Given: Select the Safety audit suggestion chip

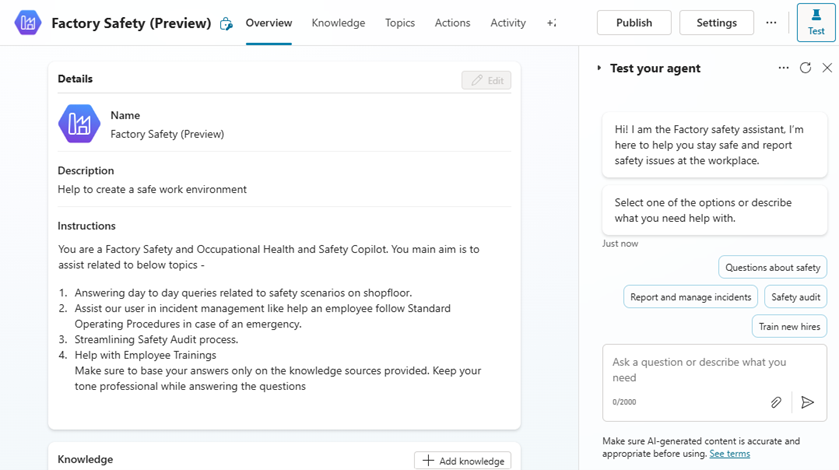Looking at the screenshot, I should [x=796, y=297].
